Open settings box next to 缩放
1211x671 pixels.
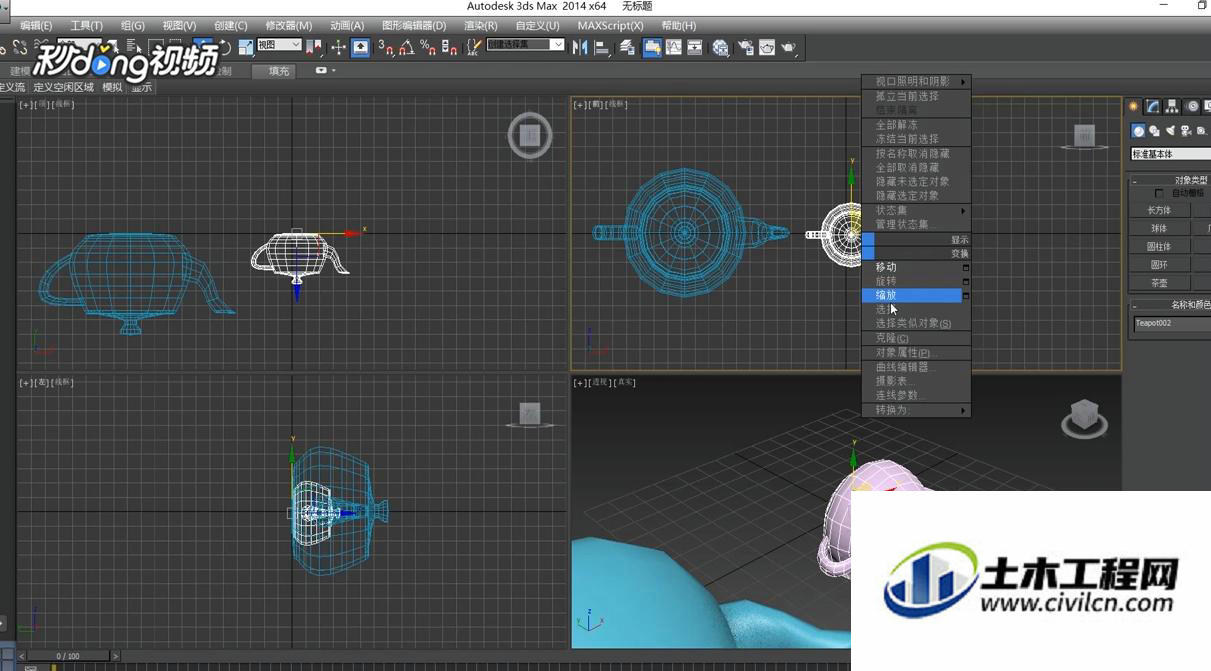coord(966,296)
